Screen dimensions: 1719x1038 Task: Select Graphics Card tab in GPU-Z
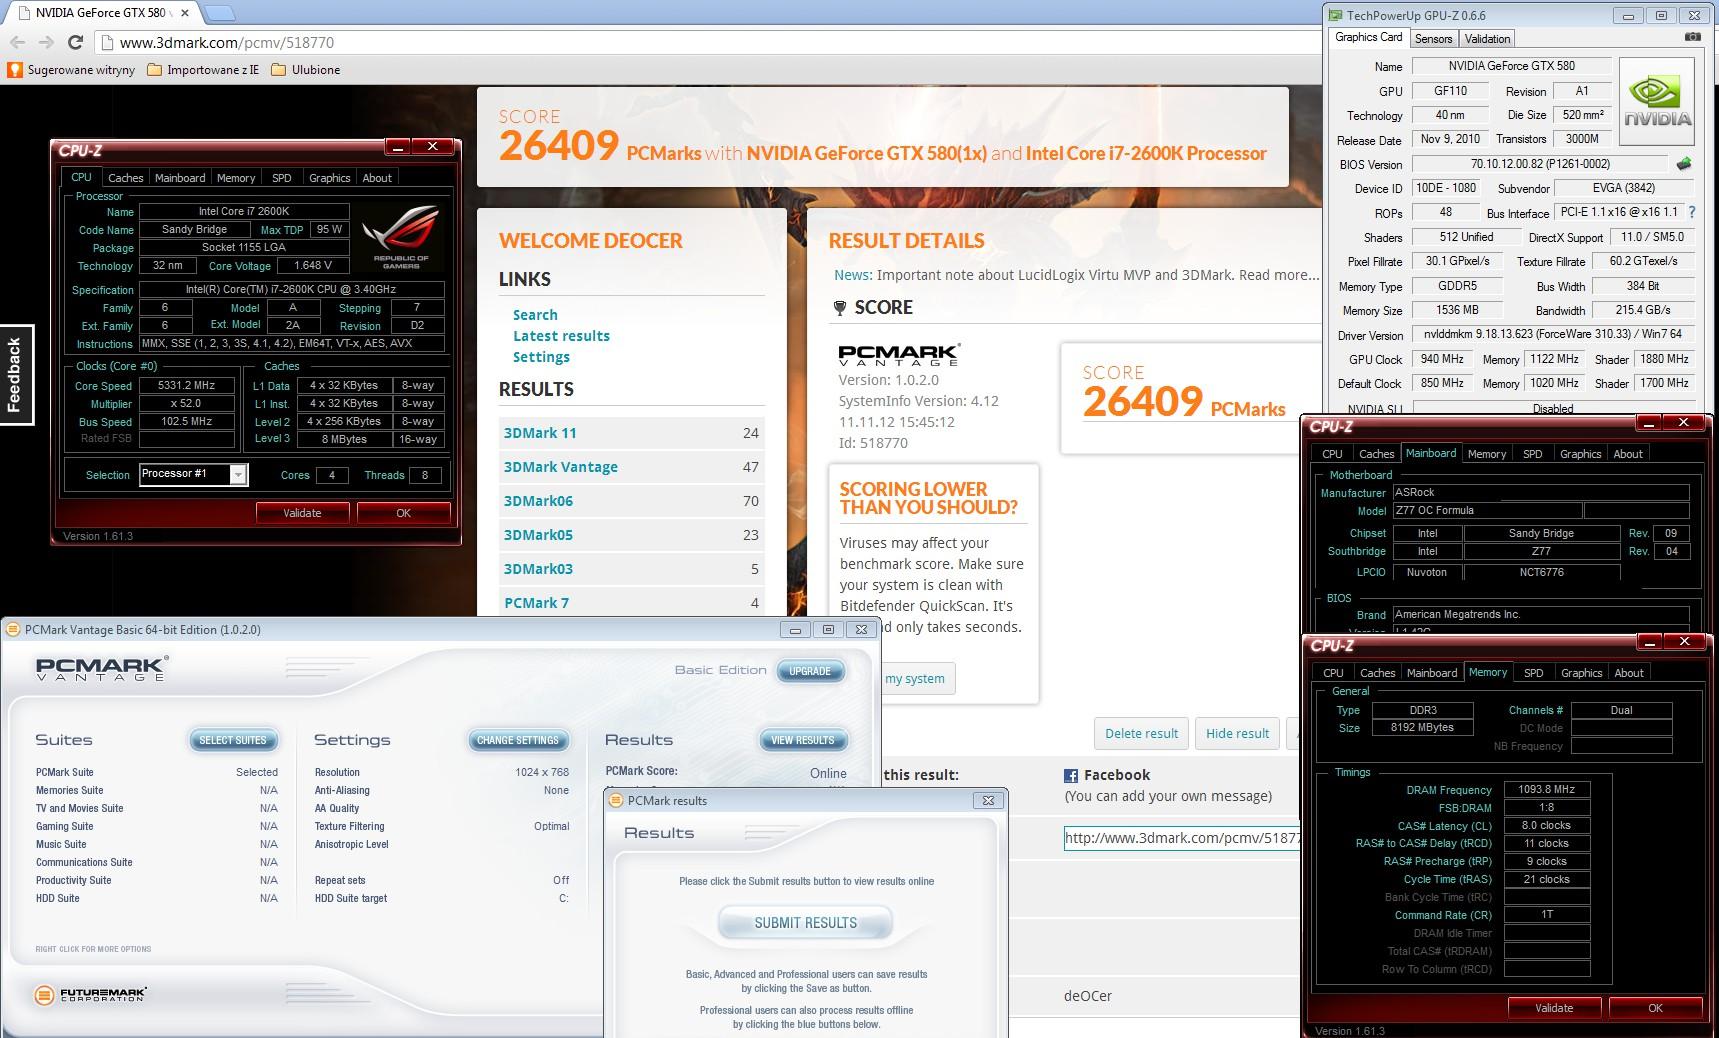click(x=1368, y=37)
